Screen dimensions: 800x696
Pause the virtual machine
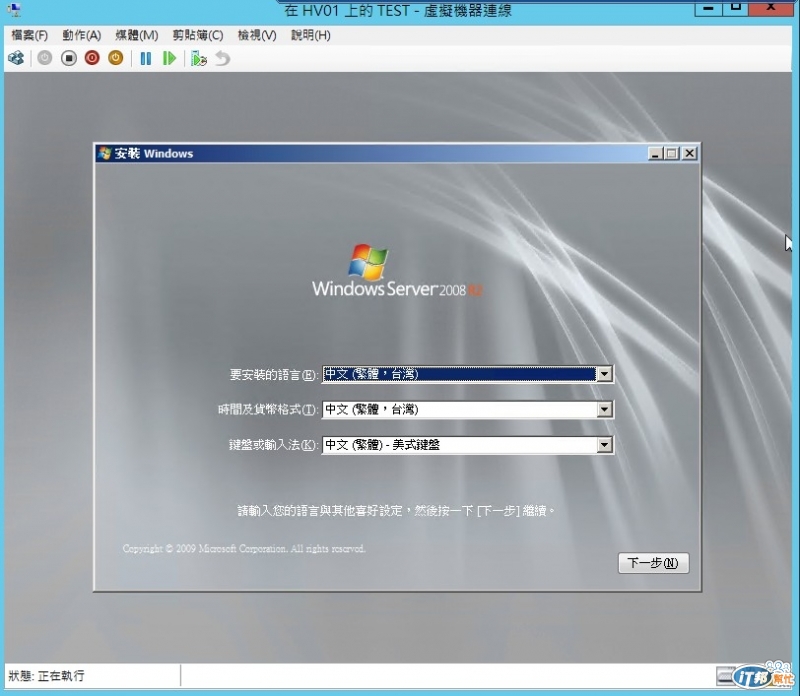(145, 59)
